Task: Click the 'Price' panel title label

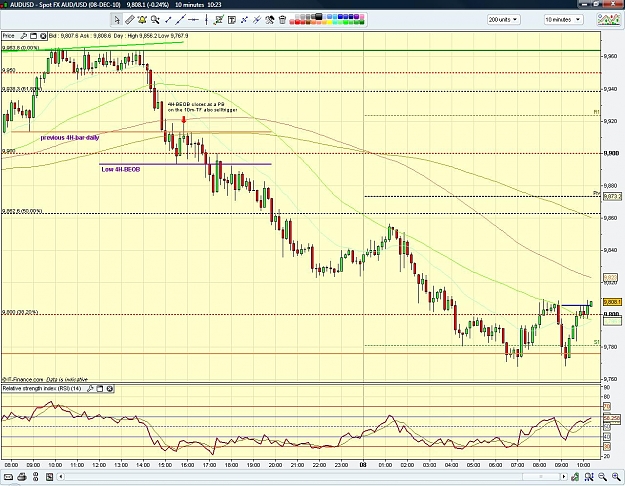Action: pos(8,36)
